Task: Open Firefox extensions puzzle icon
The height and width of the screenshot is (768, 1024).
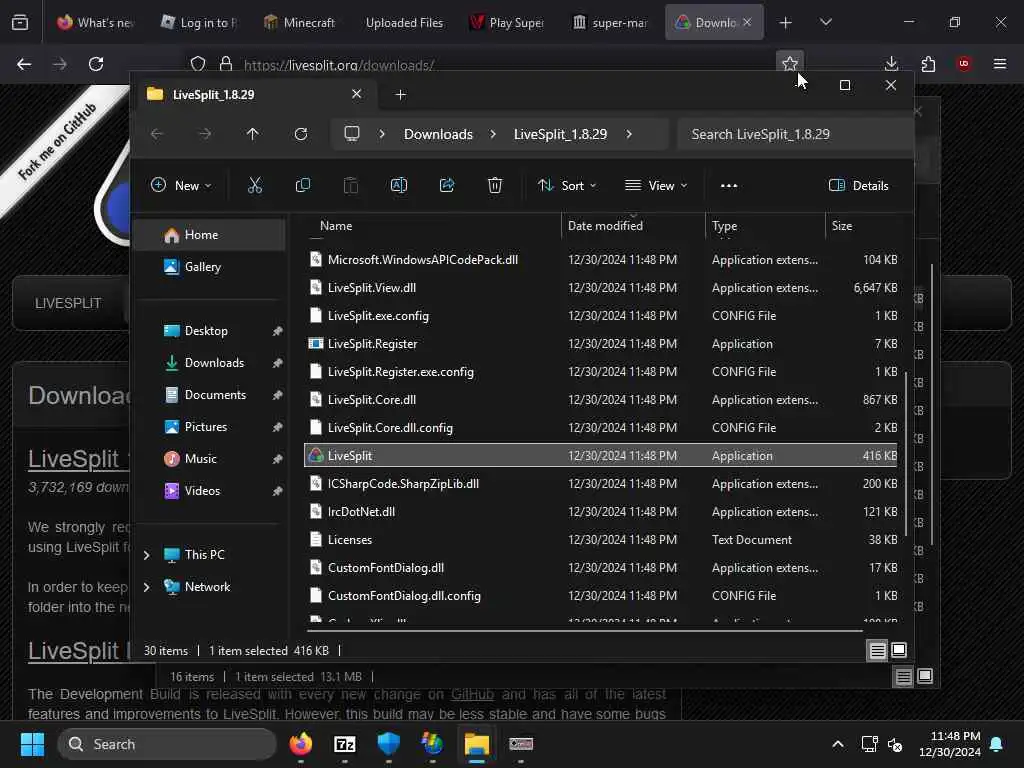Action: 928,64
